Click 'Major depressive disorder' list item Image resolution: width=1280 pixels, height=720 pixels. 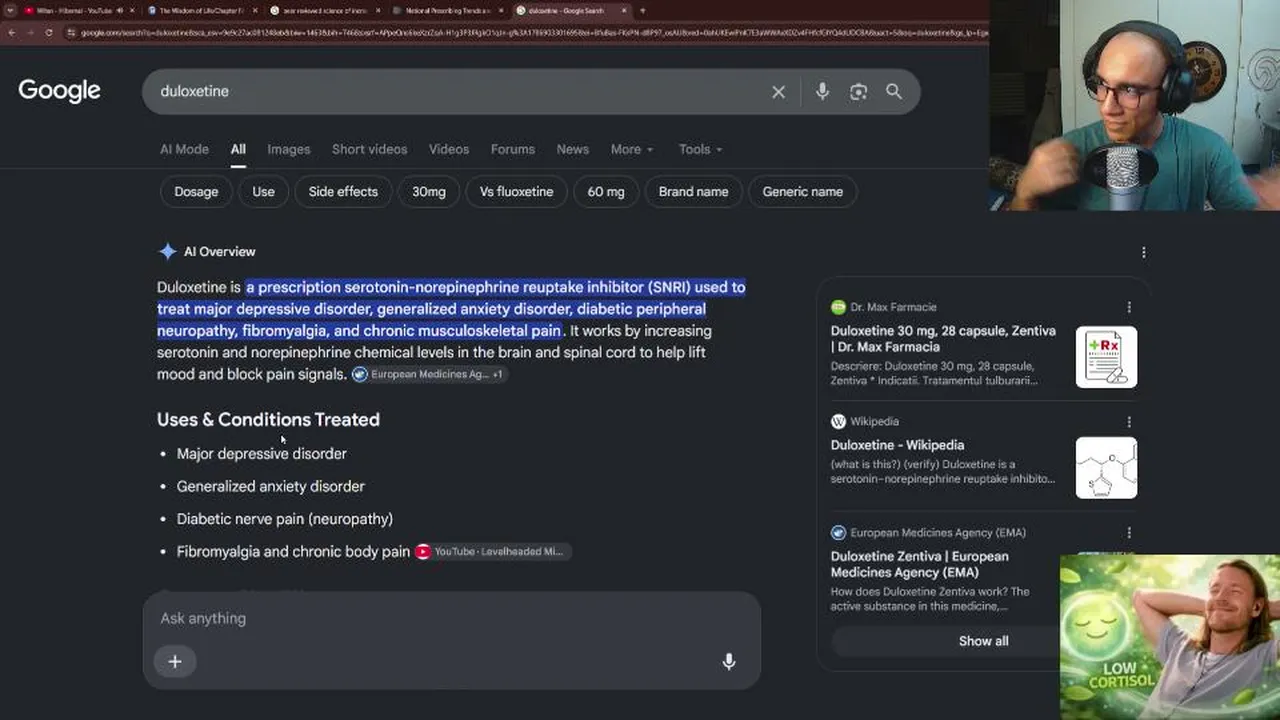(x=262, y=454)
